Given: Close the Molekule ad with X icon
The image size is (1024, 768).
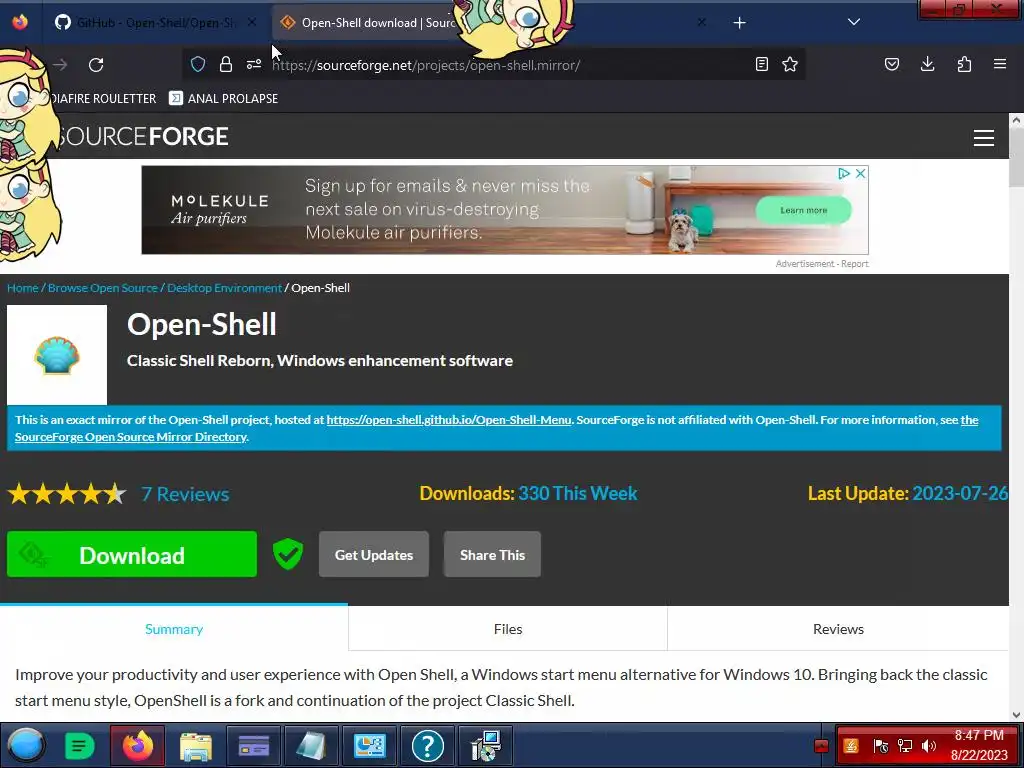Looking at the screenshot, I should coord(861,173).
